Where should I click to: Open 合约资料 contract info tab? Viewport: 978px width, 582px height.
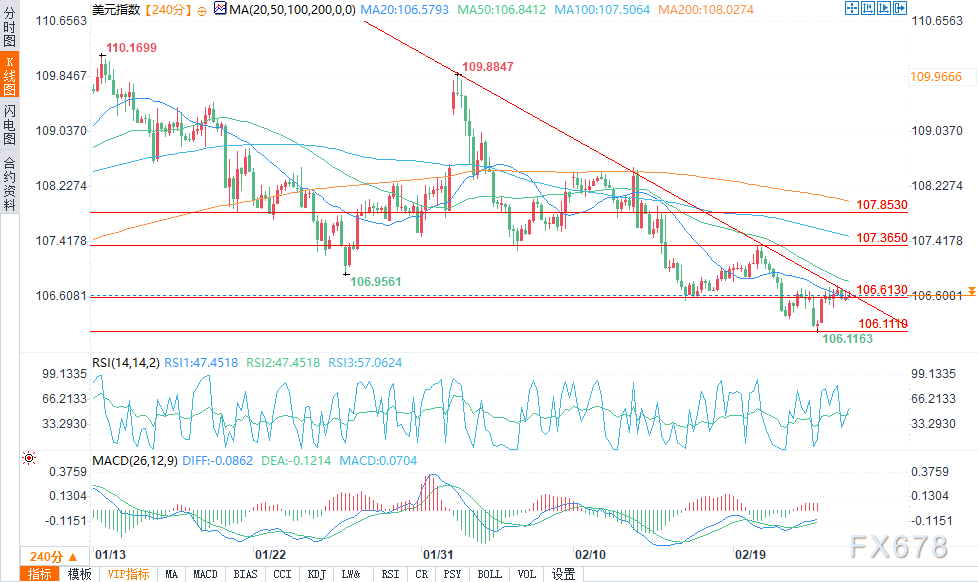[x=9, y=183]
